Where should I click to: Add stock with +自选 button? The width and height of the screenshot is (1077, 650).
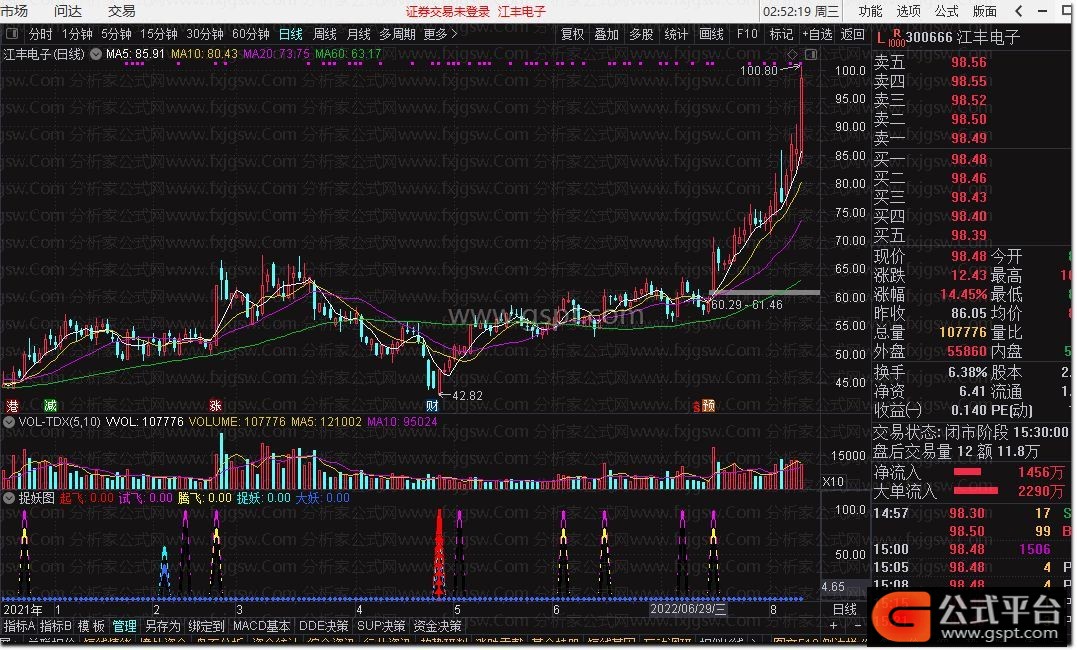[817, 34]
